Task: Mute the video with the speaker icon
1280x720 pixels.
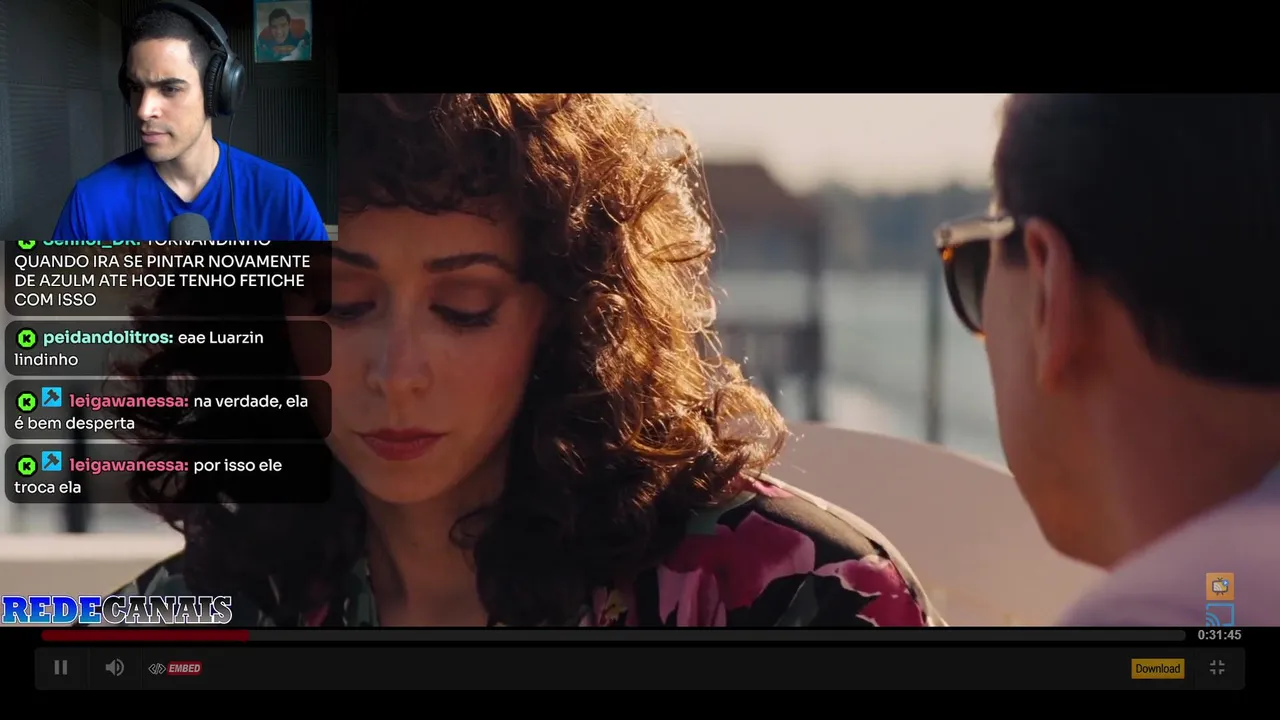Action: pos(115,667)
